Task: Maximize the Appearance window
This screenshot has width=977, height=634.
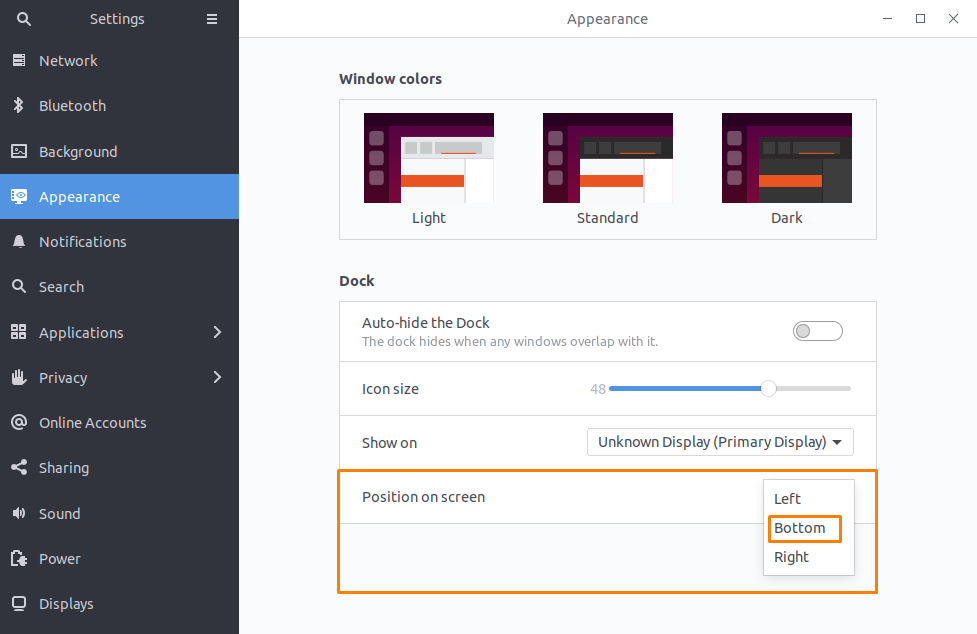Action: click(920, 19)
